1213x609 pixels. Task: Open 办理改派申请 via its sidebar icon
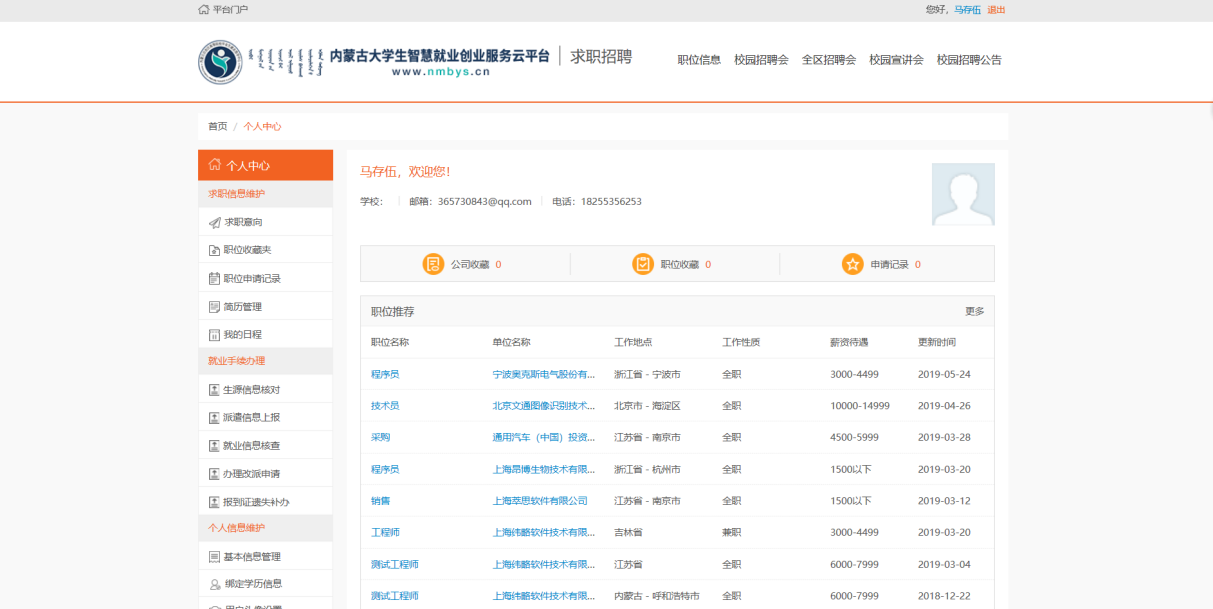(214, 474)
